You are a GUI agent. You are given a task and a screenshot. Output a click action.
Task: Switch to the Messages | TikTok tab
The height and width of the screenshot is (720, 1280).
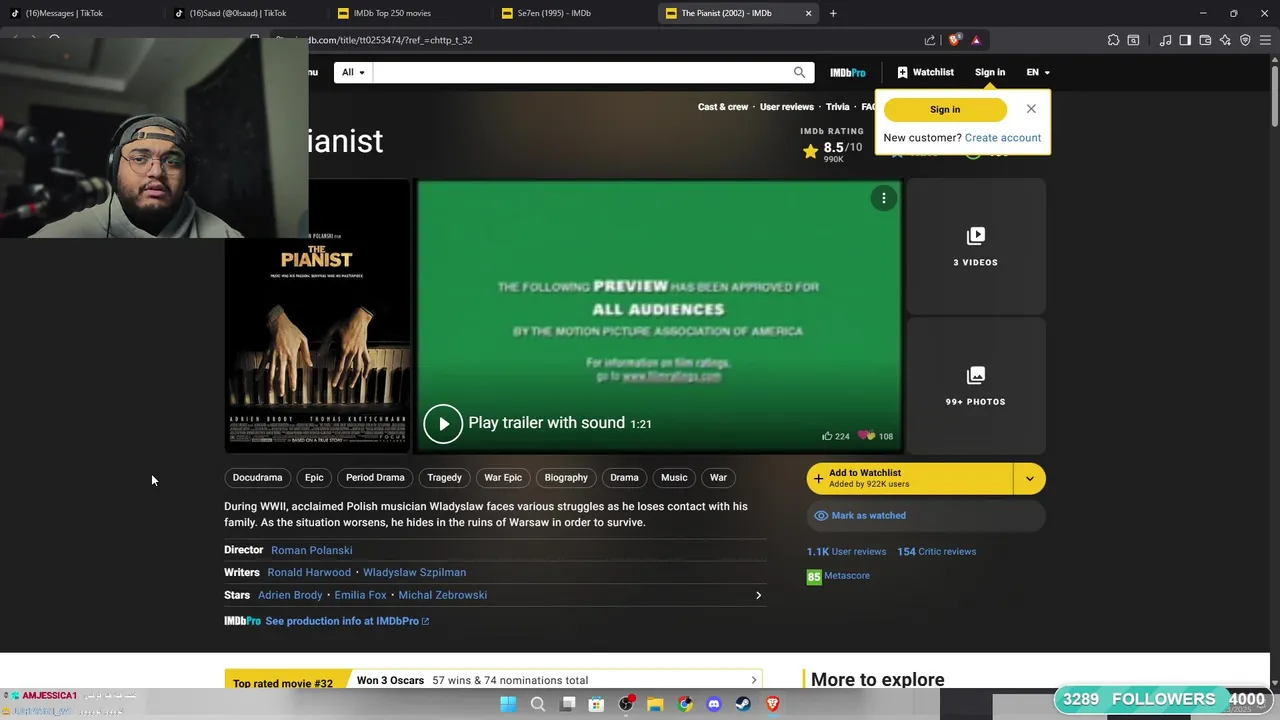tap(82, 13)
